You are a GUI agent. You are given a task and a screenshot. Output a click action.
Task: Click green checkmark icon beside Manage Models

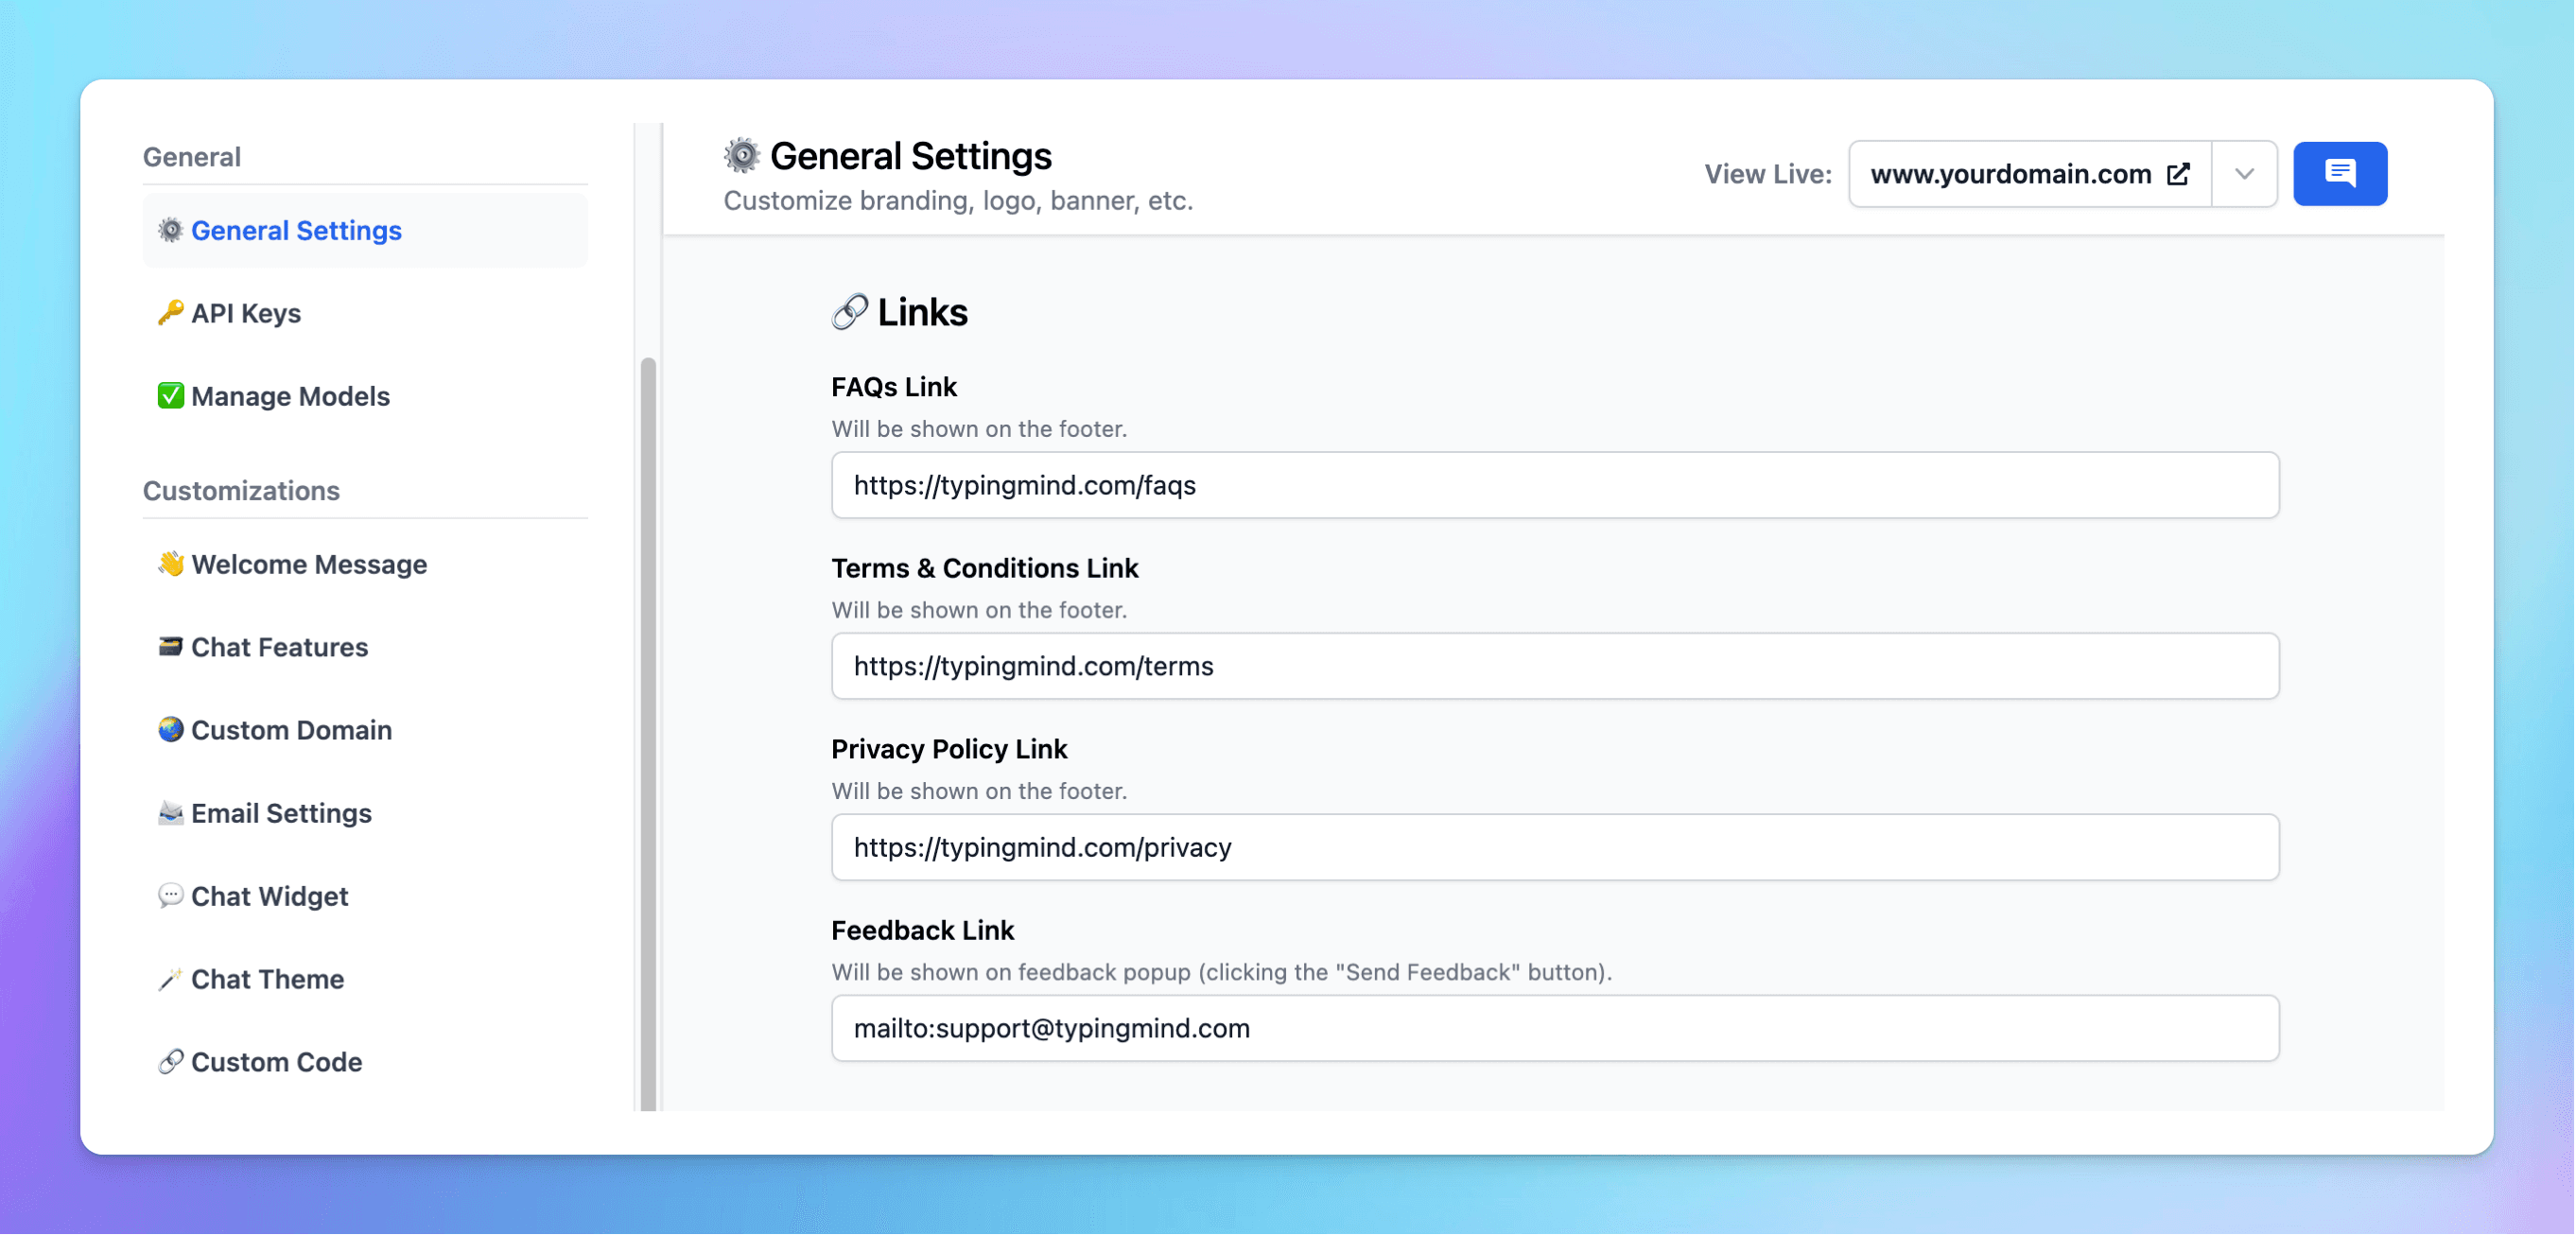(170, 396)
